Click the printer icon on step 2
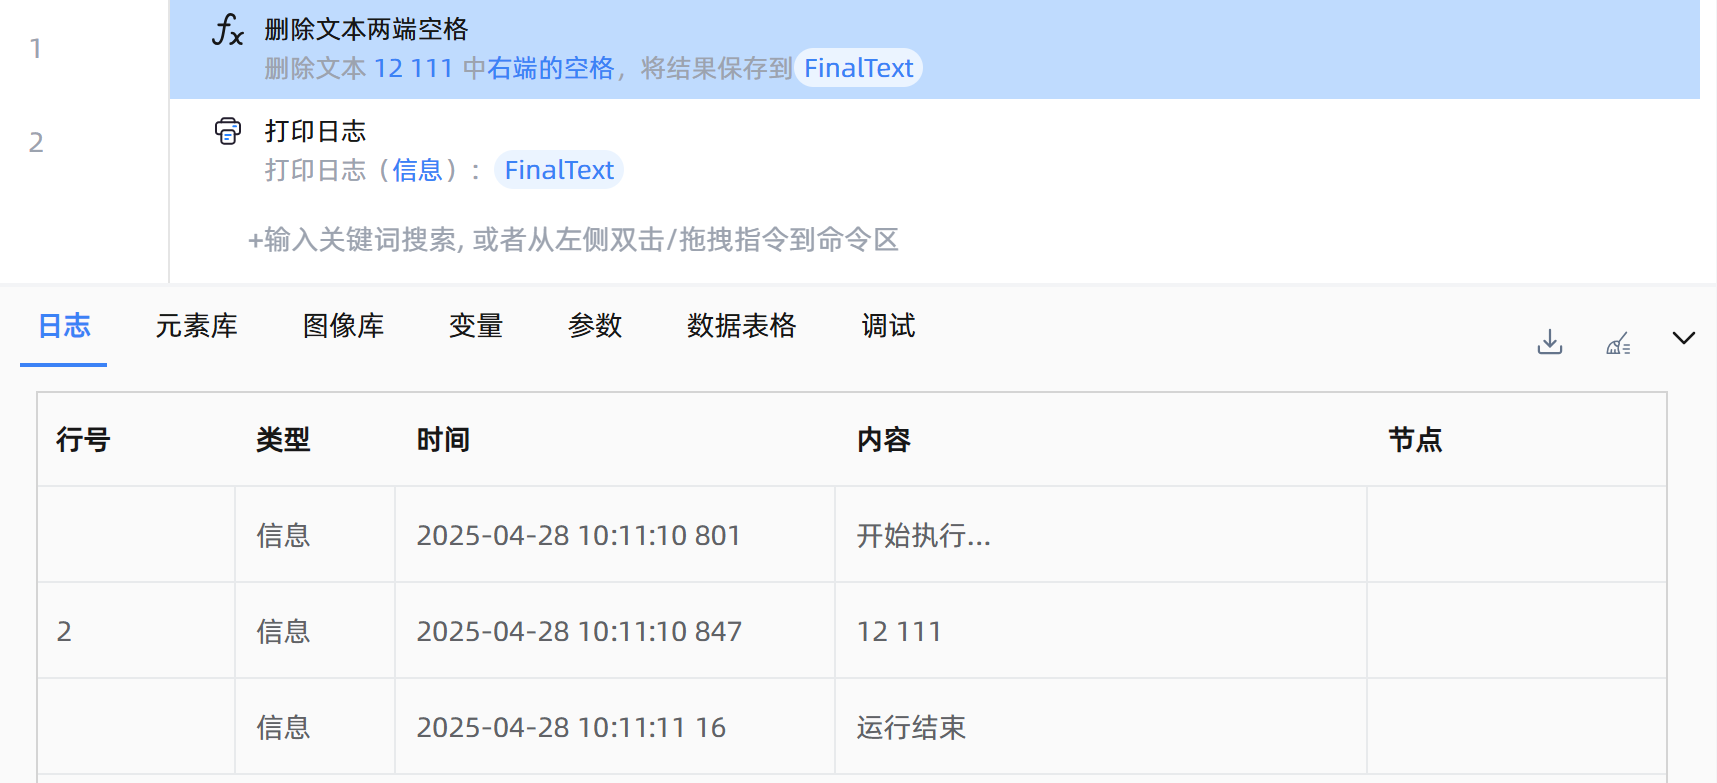Viewport: 1717px width, 783px height. coord(228,131)
